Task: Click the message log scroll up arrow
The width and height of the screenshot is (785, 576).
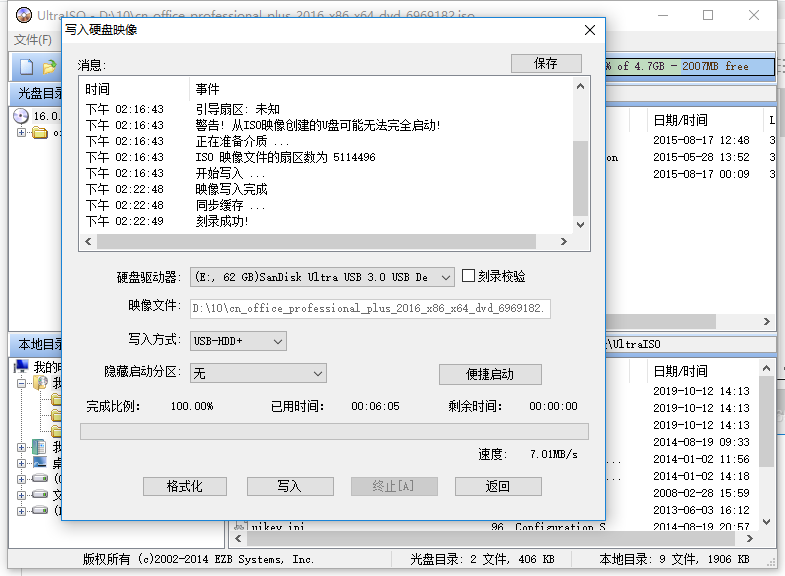Action: coord(580,87)
